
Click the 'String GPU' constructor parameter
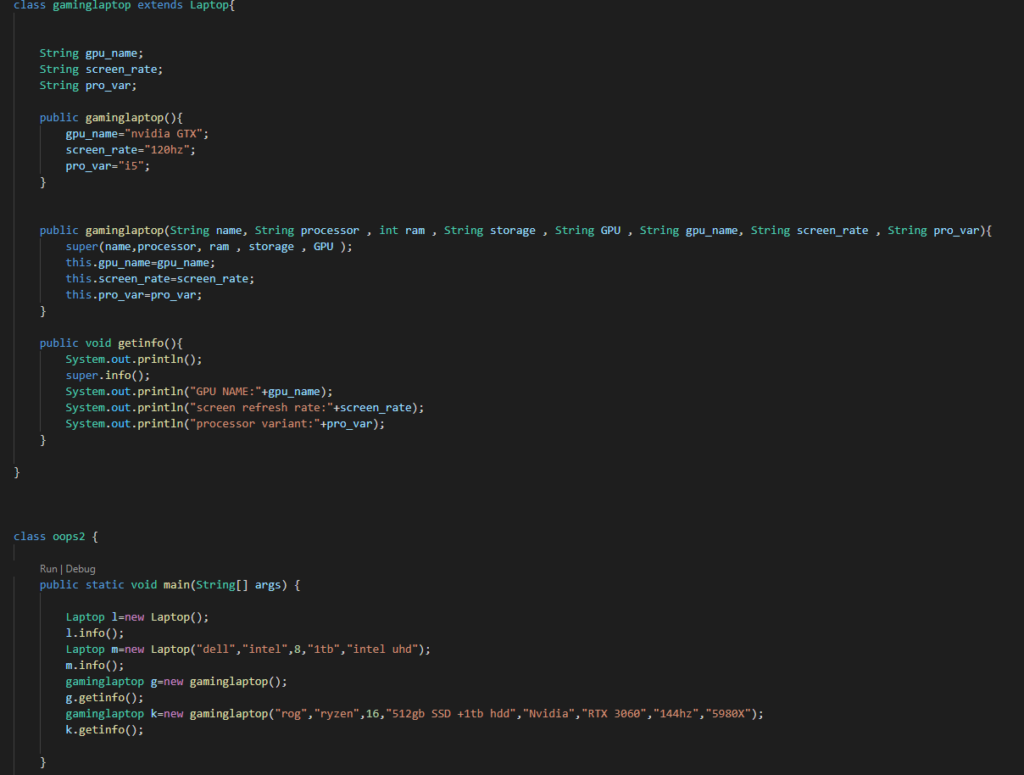point(587,230)
